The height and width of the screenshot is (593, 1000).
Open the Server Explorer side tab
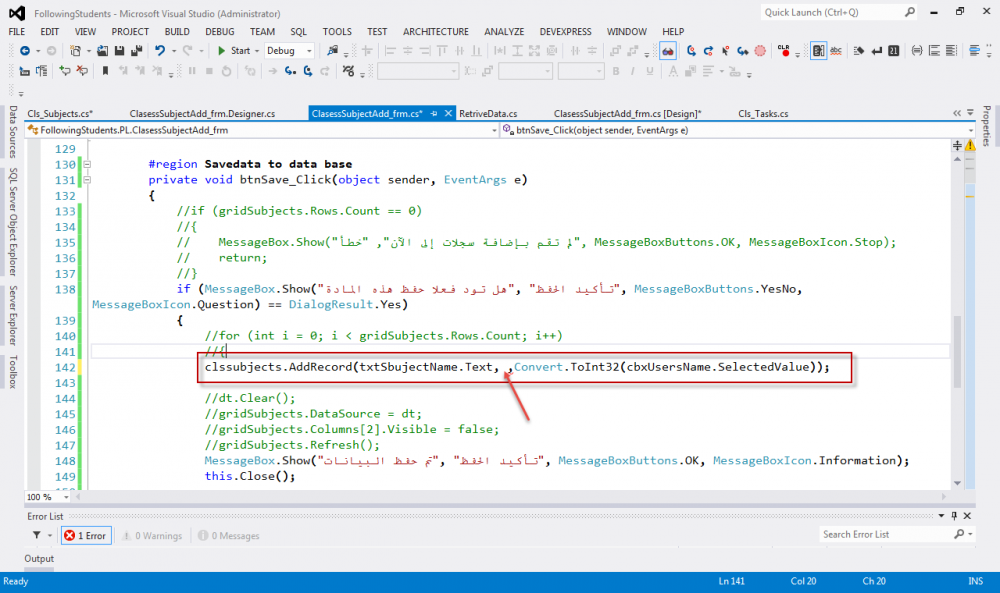12,316
